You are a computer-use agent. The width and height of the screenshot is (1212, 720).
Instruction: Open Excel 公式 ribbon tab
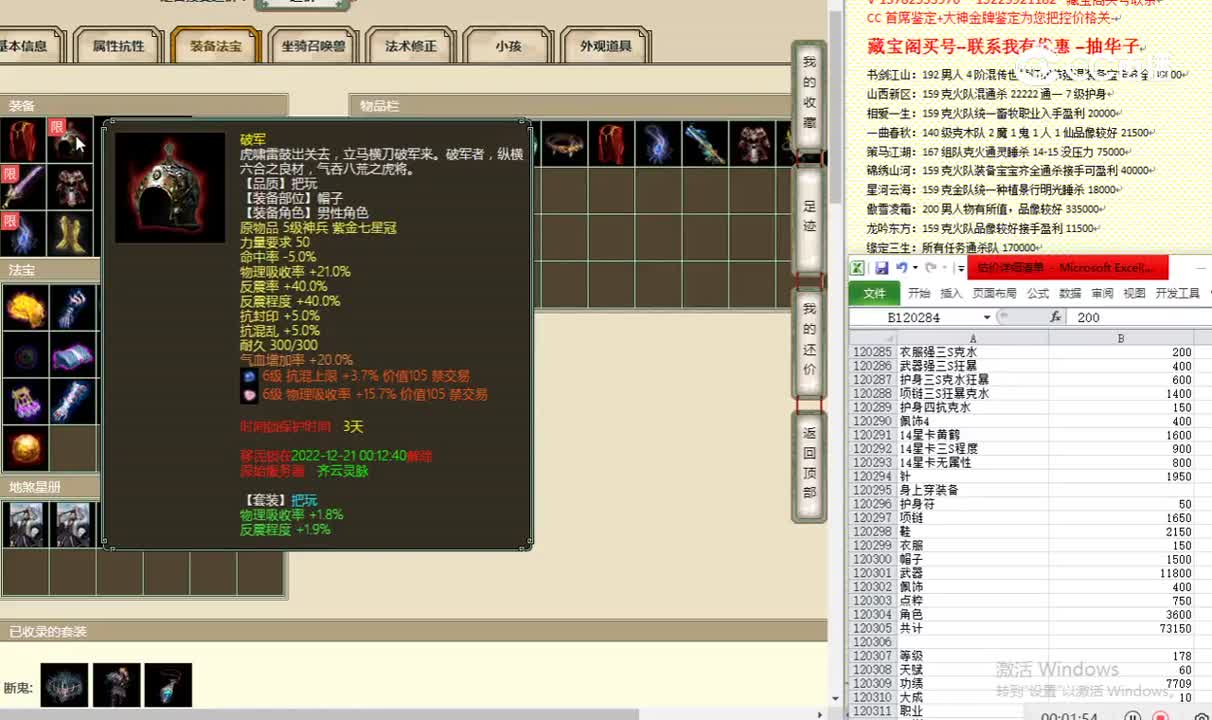point(1038,293)
